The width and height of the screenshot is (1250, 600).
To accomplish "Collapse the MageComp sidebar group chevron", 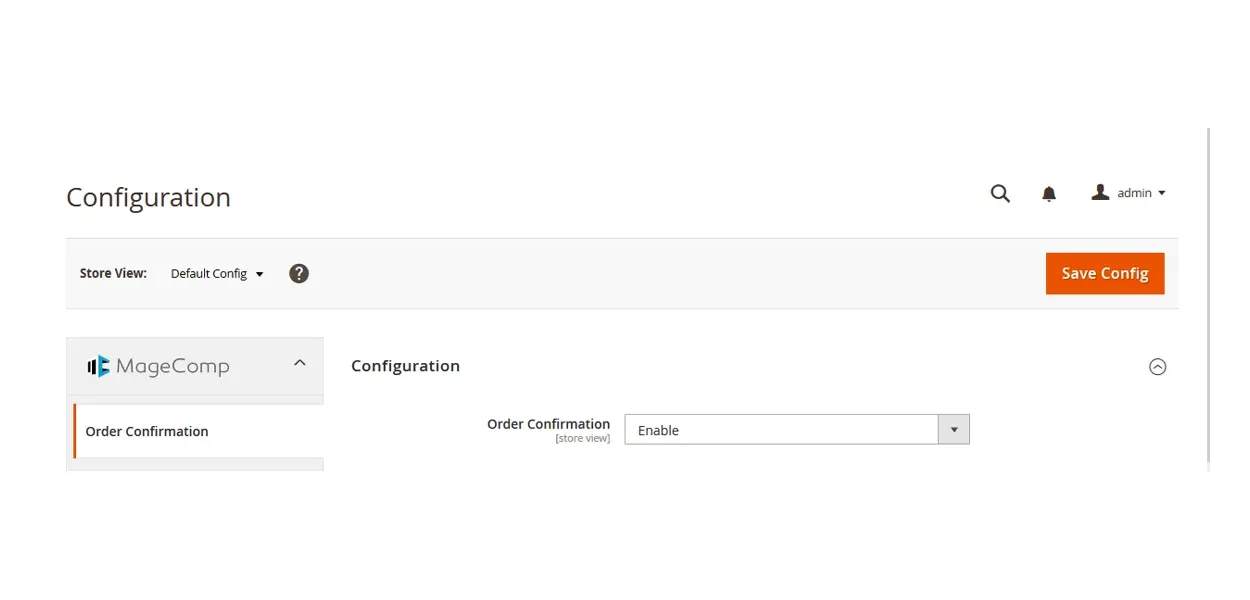I will point(300,363).
